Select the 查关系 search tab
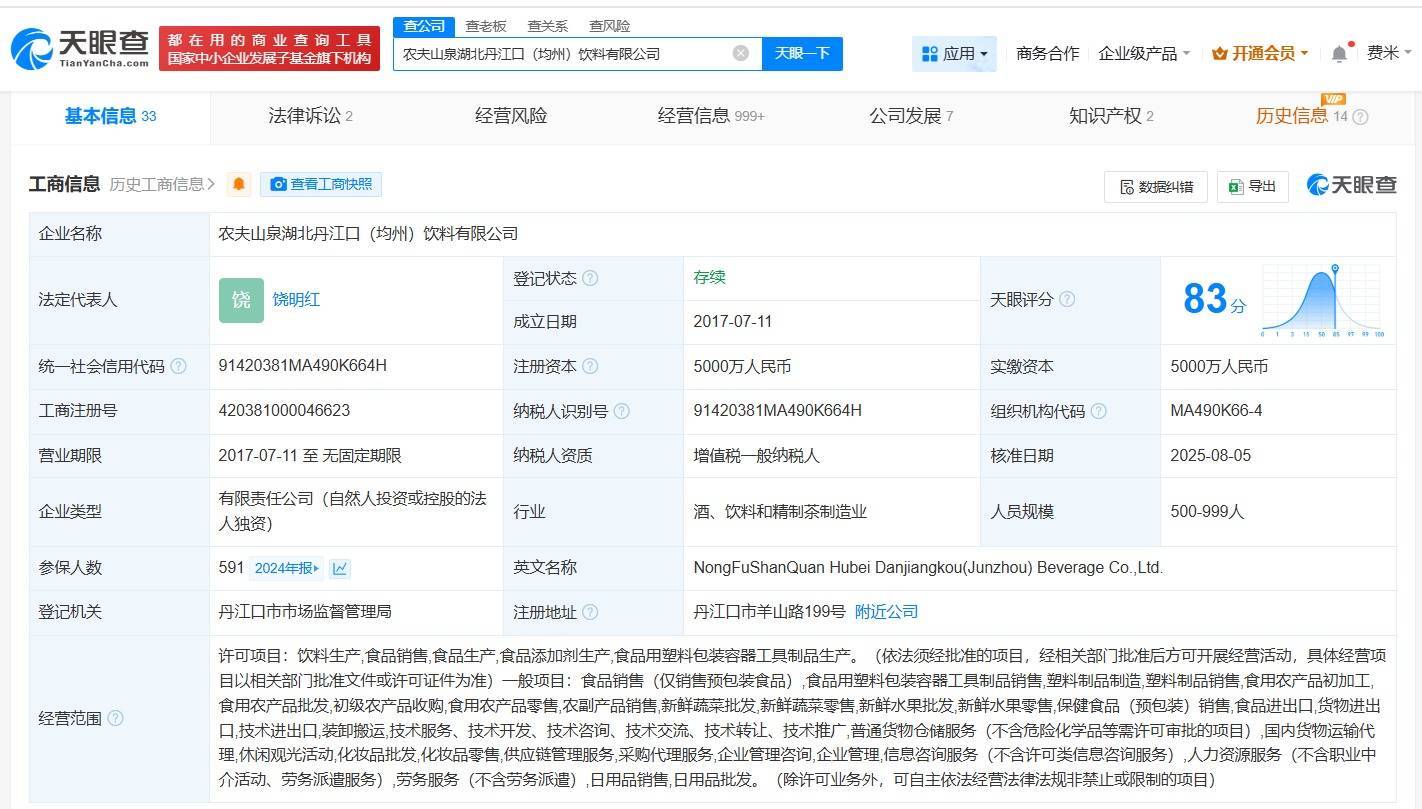 (548, 26)
